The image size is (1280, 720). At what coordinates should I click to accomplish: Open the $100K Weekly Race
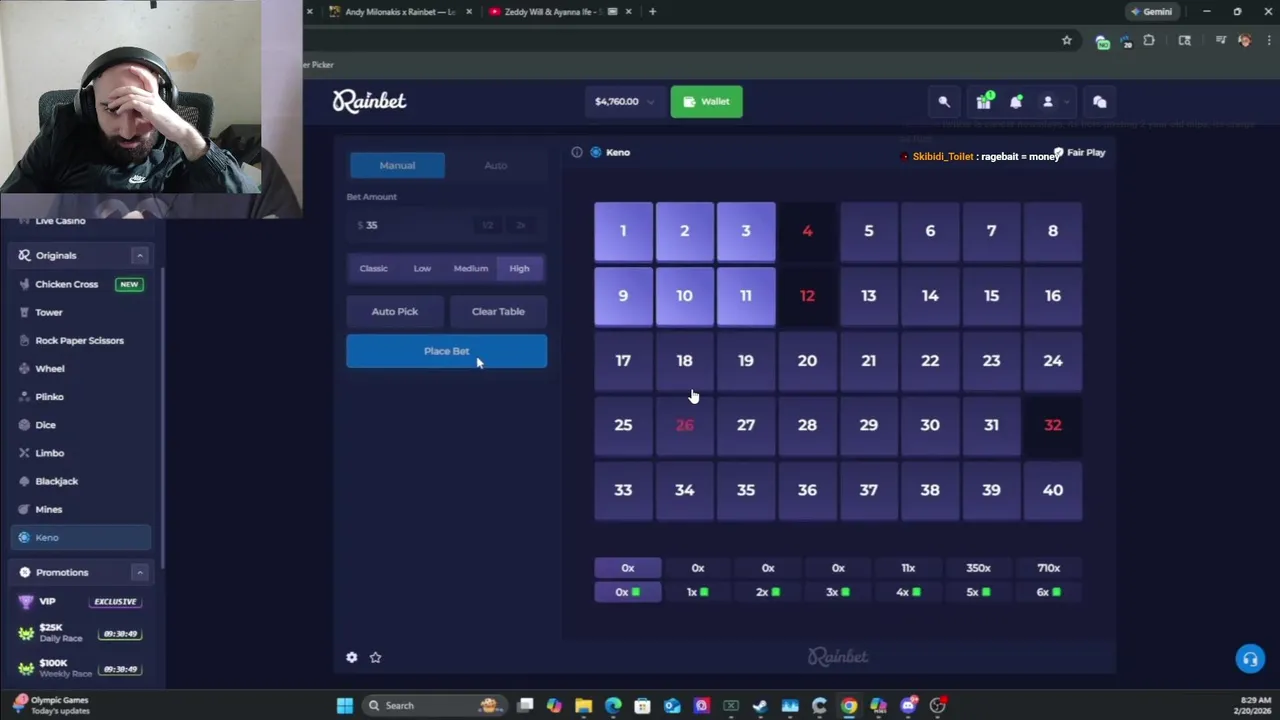point(80,667)
